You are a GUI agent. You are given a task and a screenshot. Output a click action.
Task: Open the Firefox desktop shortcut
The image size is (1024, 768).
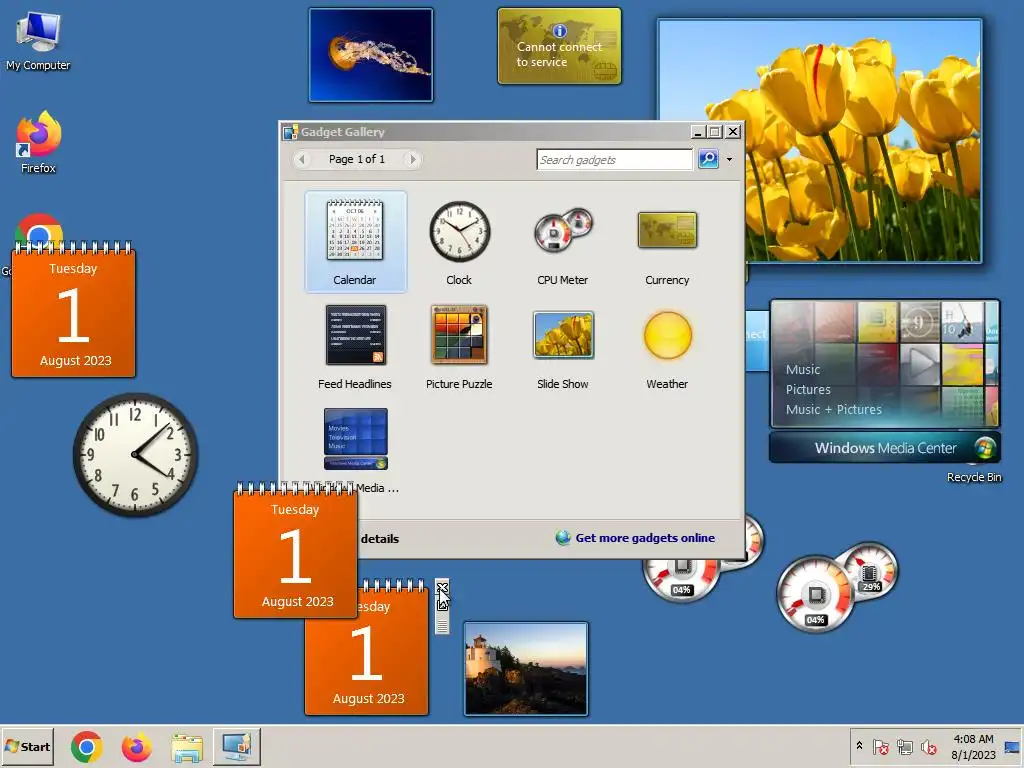[x=38, y=142]
